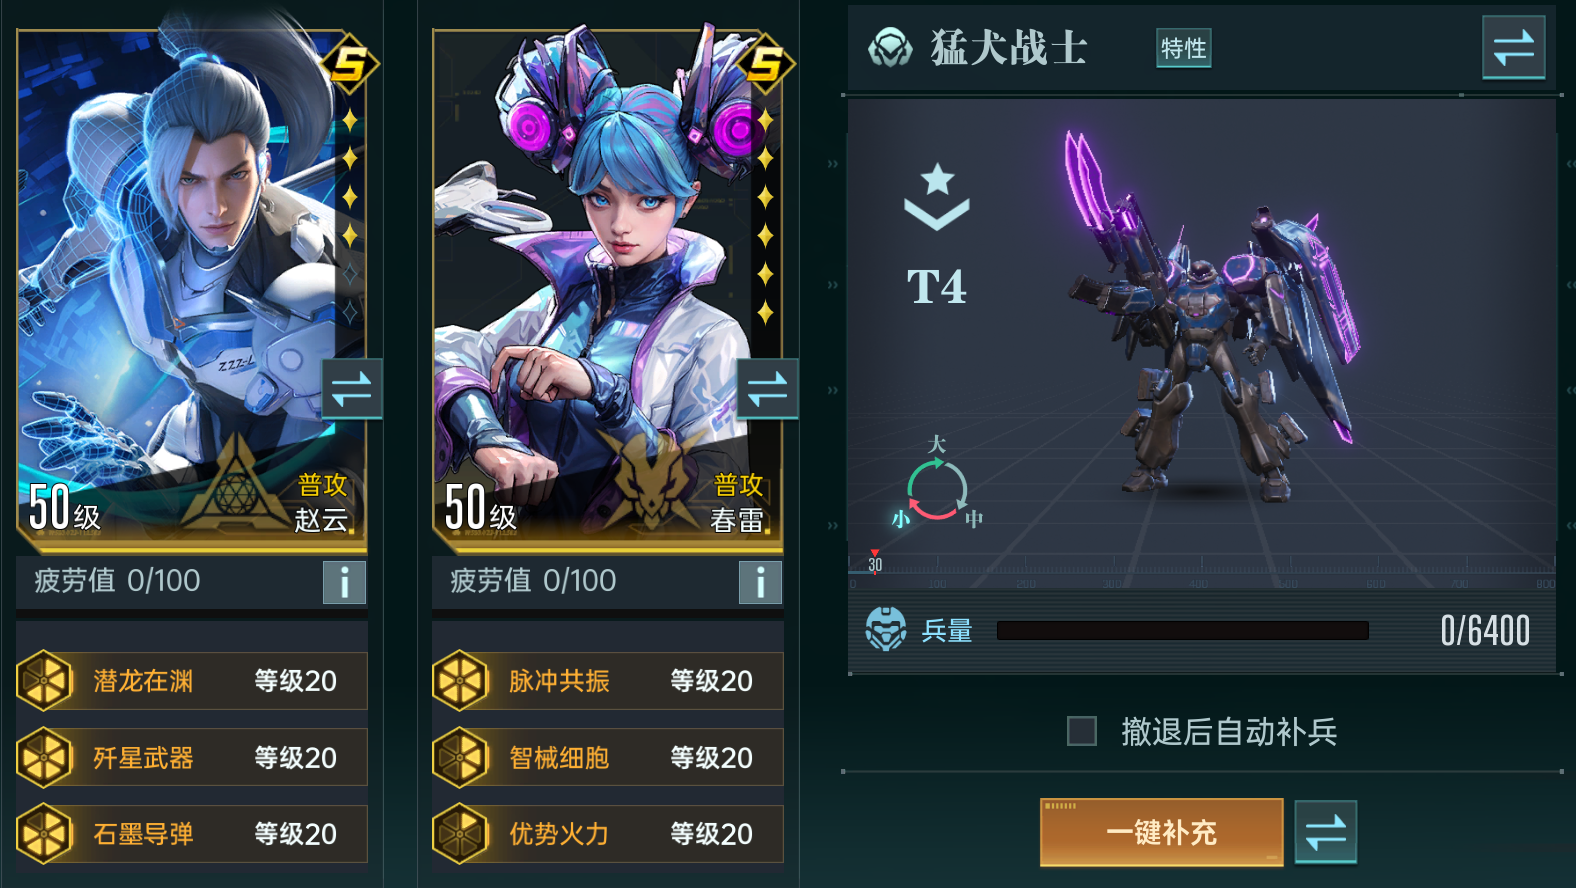
Task: Click the 一键补充 button
Action: 1162,832
